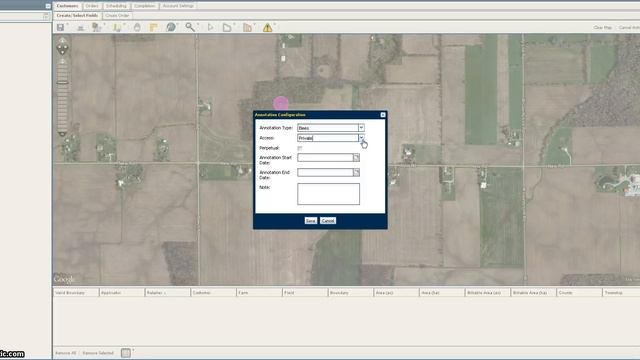Click the pink annotation marker on map

281,103
